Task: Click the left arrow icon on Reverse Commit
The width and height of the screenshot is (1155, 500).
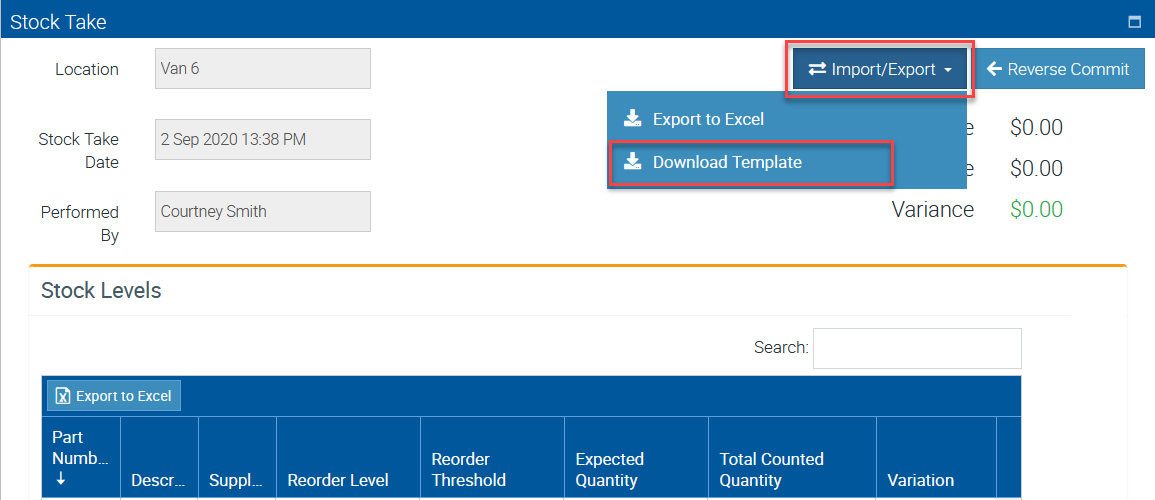Action: (994, 69)
